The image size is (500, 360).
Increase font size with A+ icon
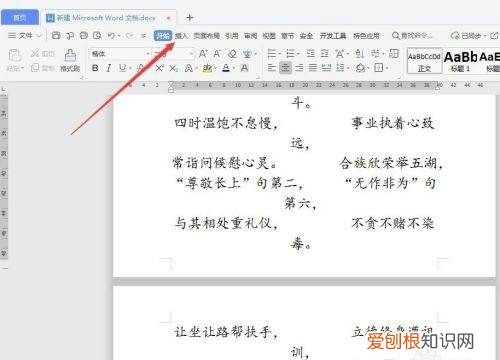click(x=203, y=54)
